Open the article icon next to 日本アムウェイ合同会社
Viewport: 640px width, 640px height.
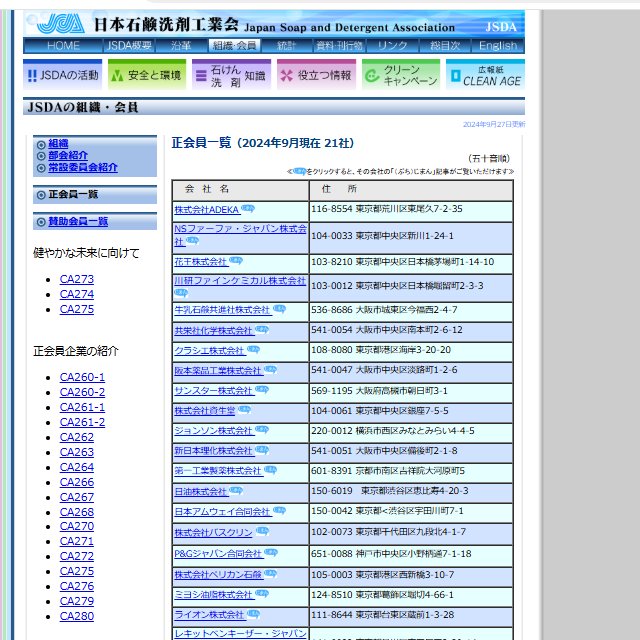coord(279,510)
